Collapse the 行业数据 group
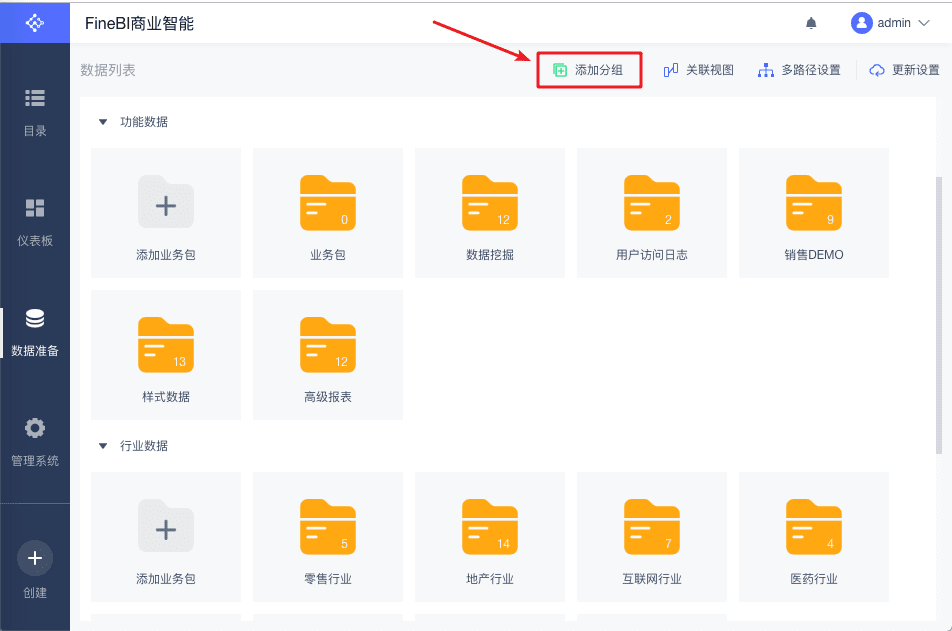Viewport: 952px width, 631px height. pyautogui.click(x=103, y=446)
